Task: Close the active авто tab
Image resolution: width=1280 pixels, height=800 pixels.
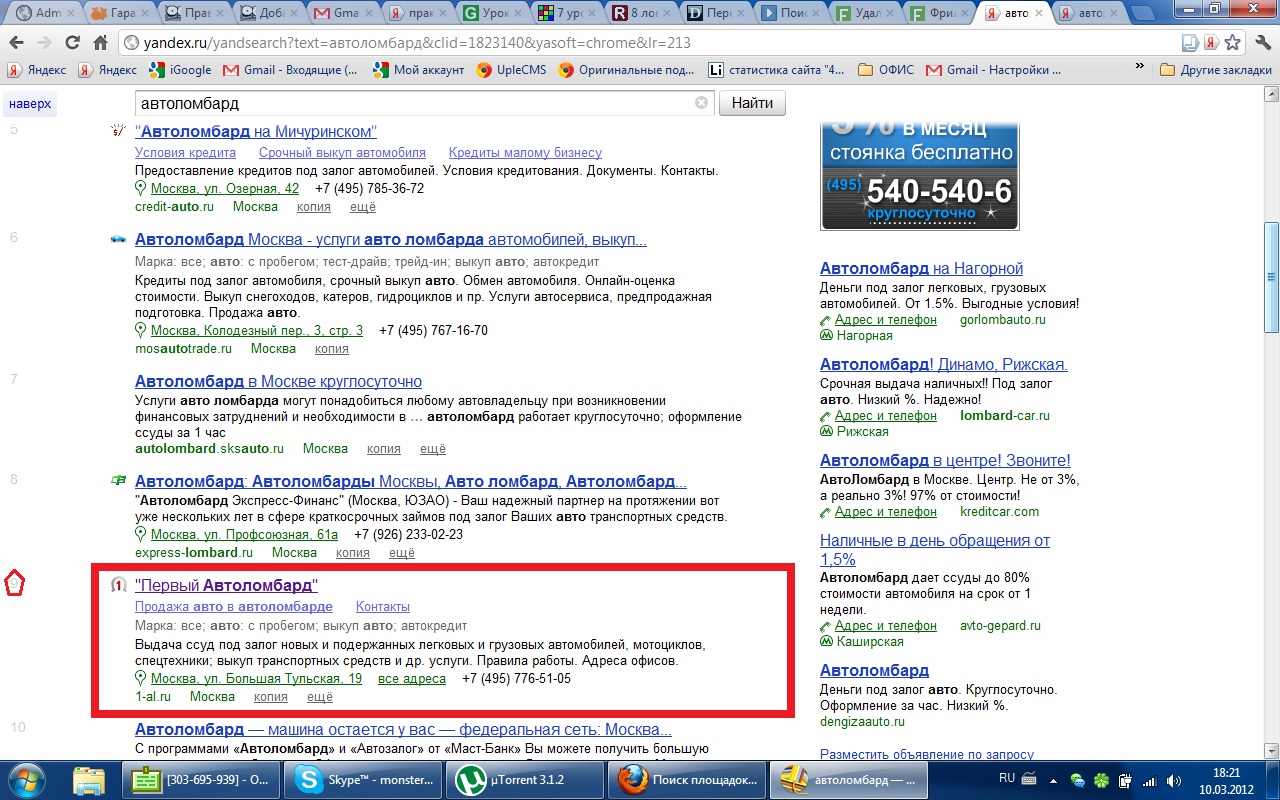Action: coord(1040,13)
